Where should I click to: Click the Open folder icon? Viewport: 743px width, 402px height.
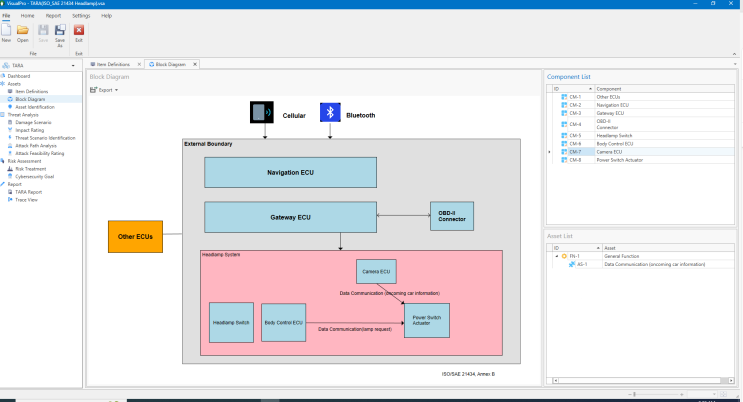pyautogui.click(x=23, y=32)
